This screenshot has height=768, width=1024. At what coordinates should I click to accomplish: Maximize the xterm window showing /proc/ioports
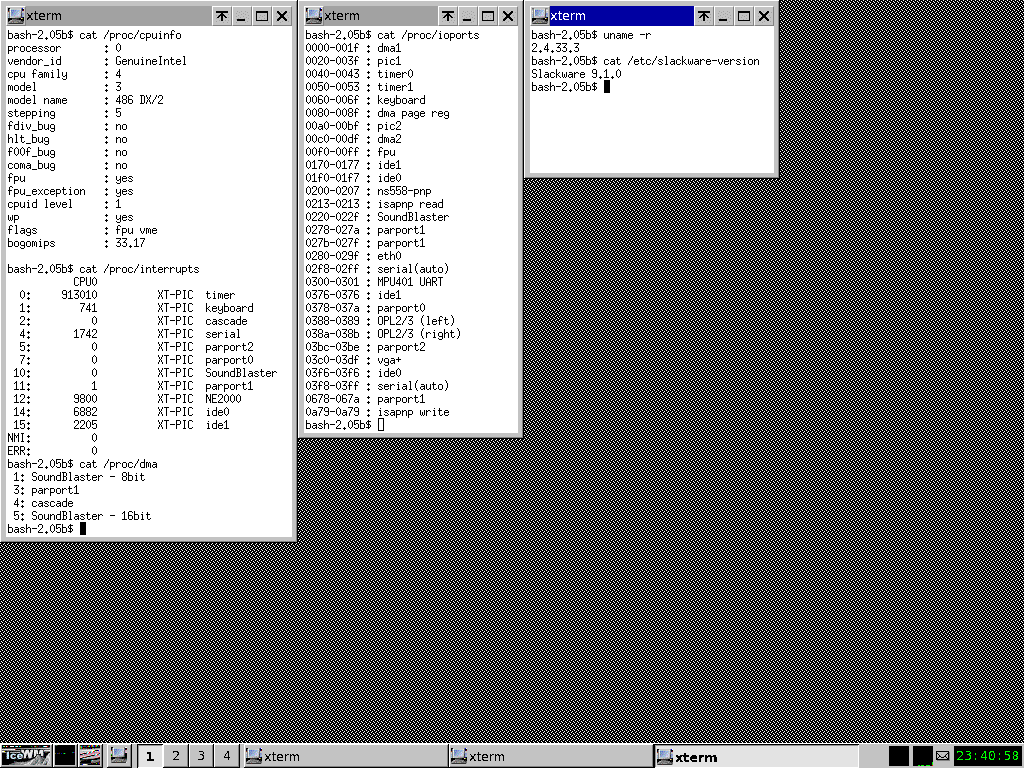[488, 16]
